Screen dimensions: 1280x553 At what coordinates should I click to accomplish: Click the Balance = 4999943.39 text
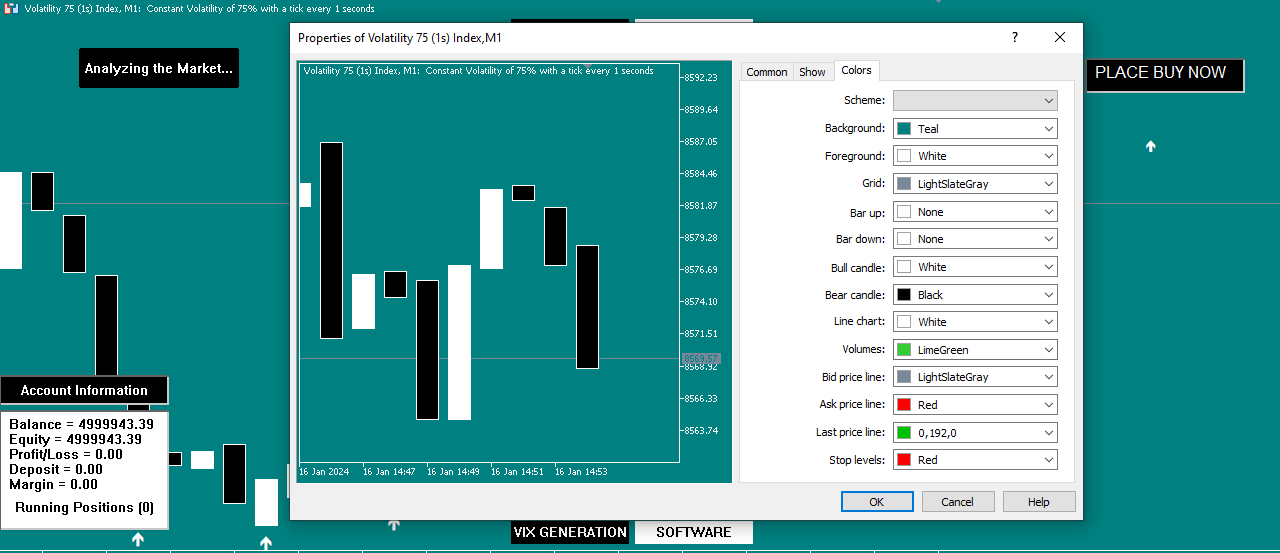pos(81,424)
